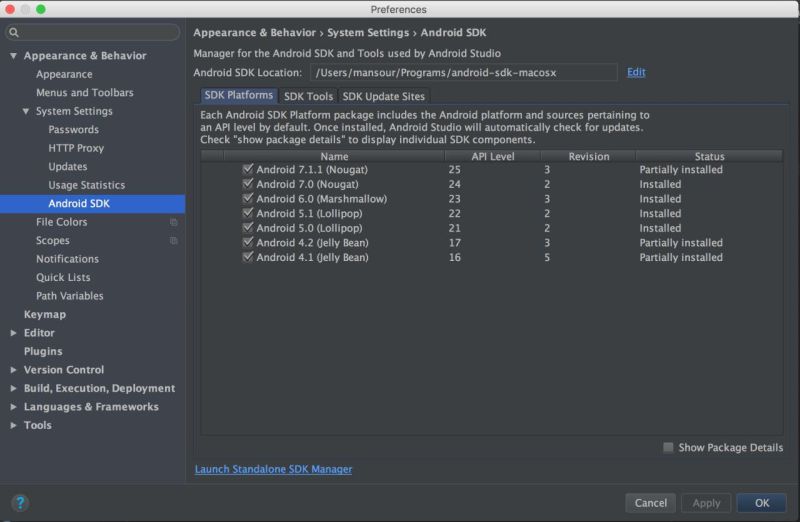Open Menus and Toolbars settings
This screenshot has height=522, width=800.
coord(85,92)
